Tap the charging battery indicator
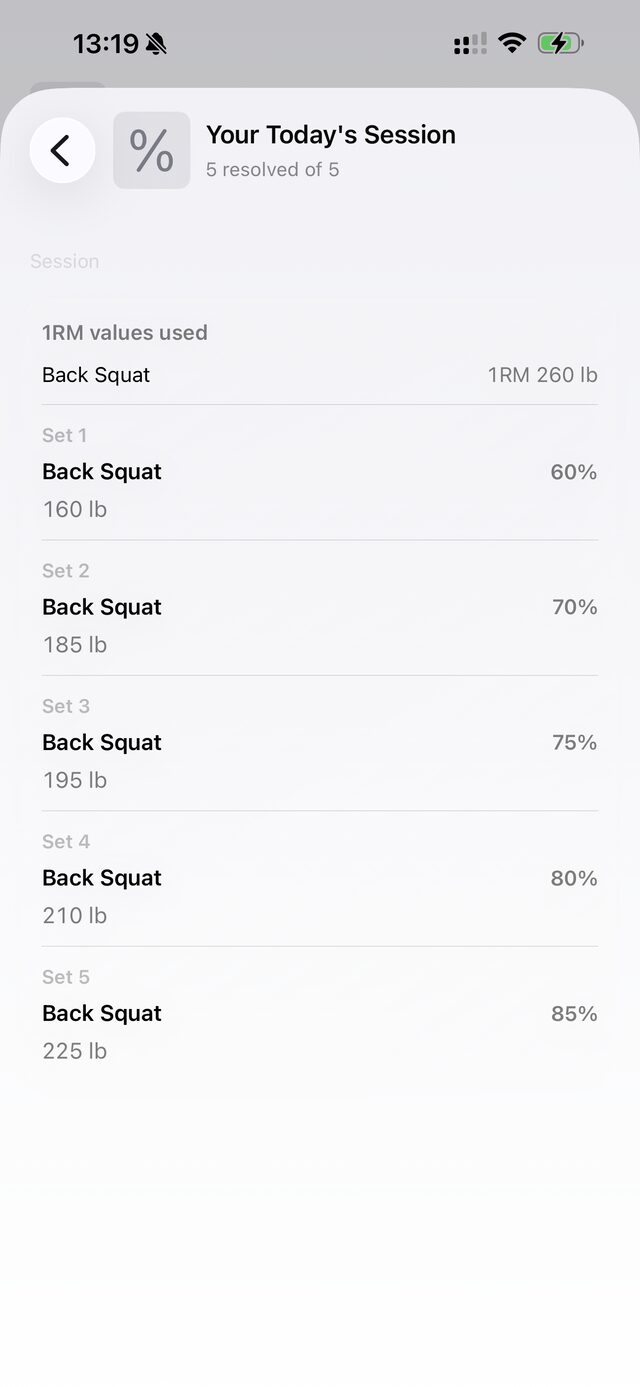Viewport: 640px width, 1387px height. [x=557, y=43]
